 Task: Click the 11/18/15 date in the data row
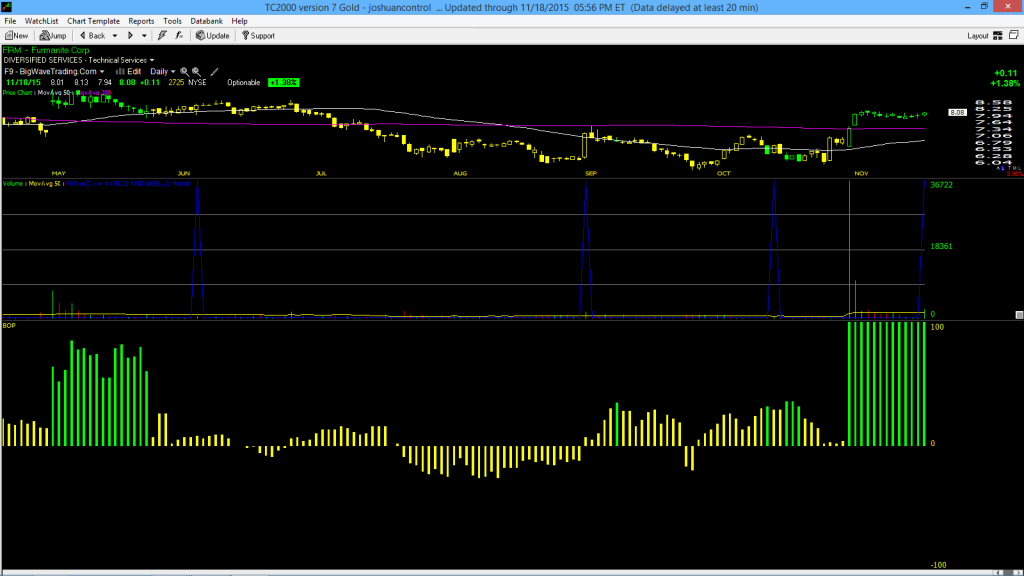pyautogui.click(x=24, y=83)
